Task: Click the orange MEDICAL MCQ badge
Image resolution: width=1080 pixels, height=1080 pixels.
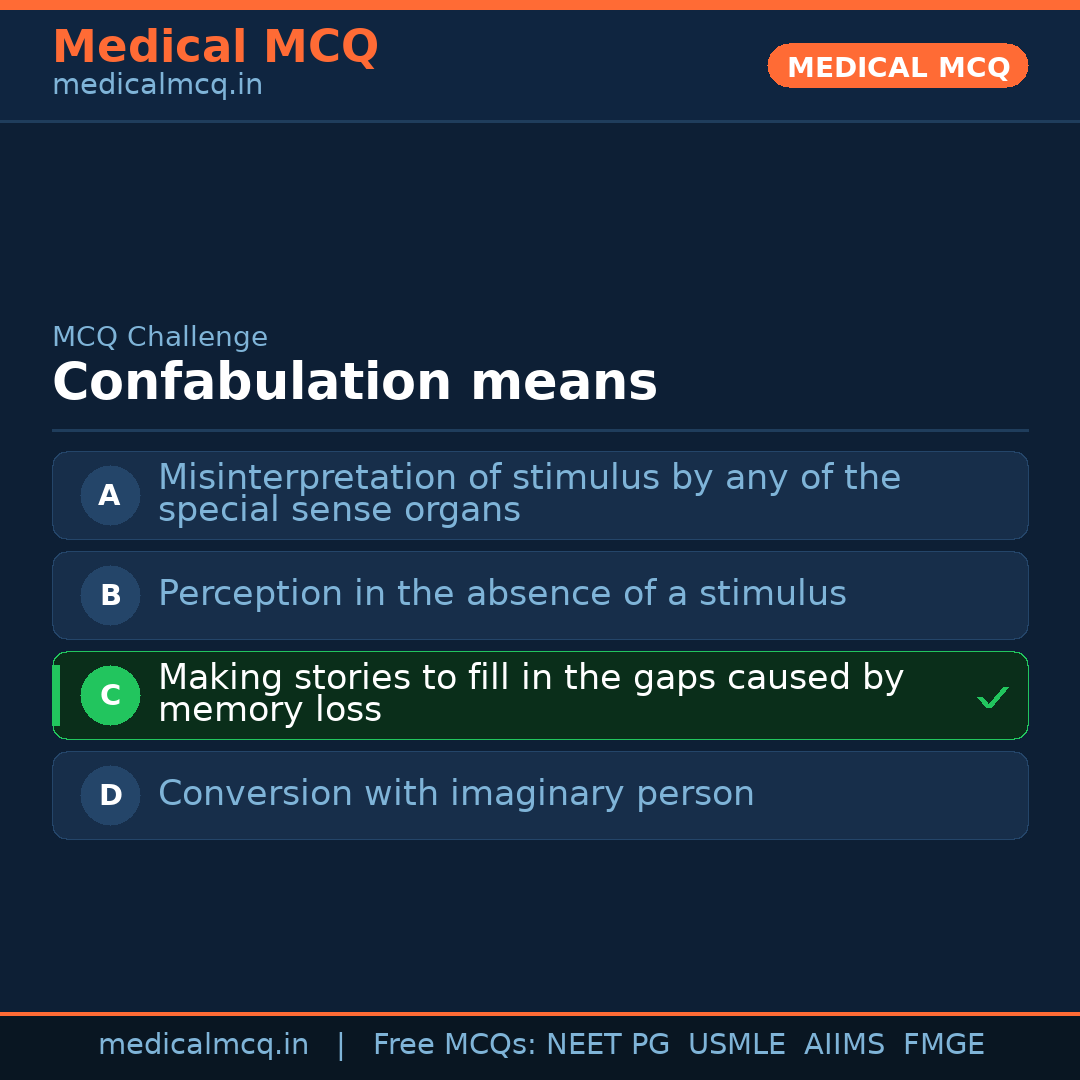Action: click(x=897, y=66)
